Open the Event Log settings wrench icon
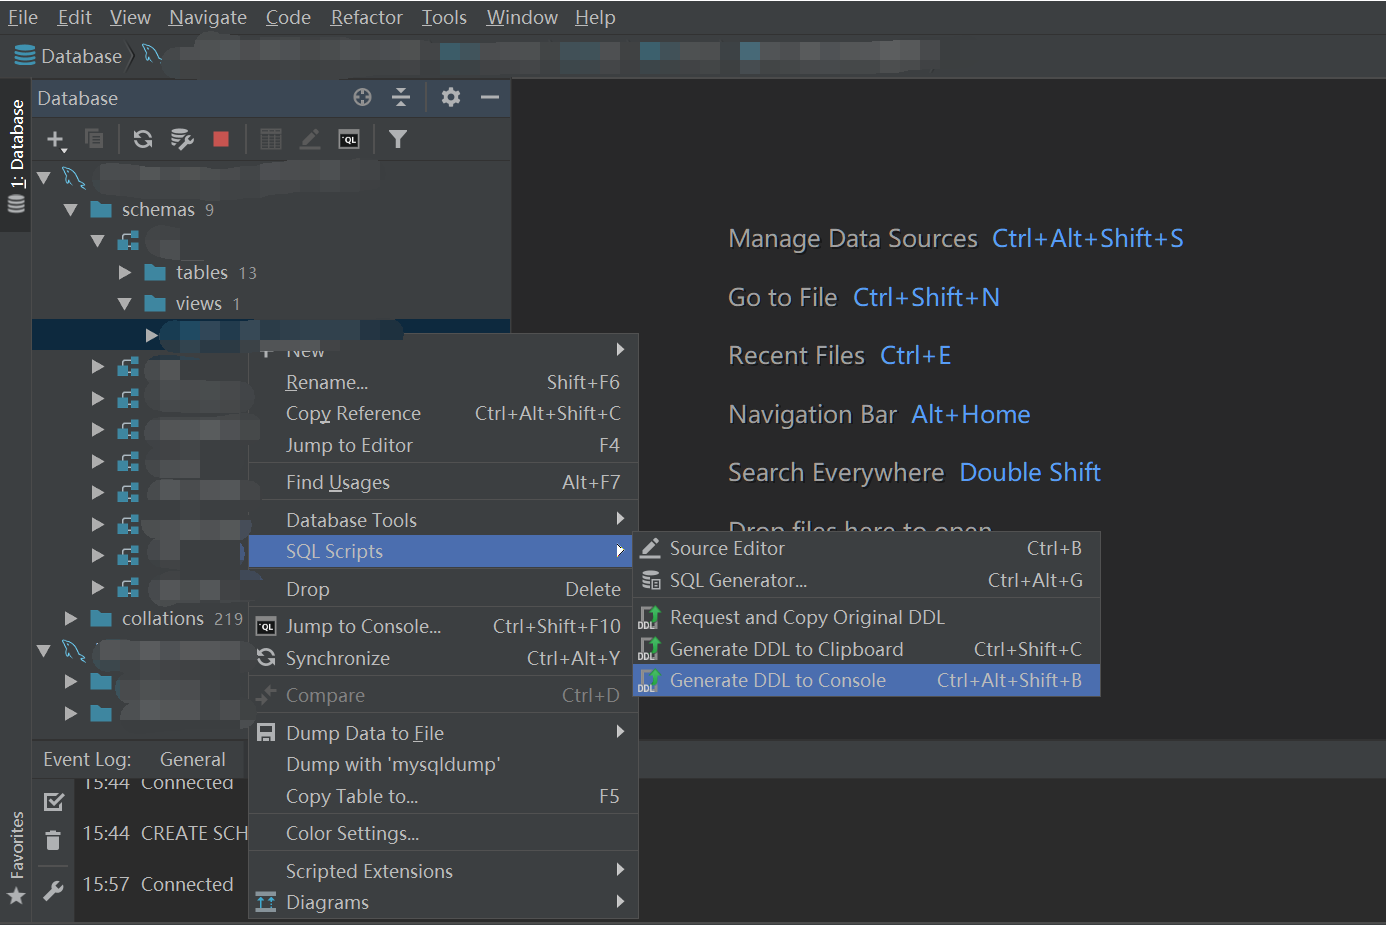The width and height of the screenshot is (1386, 925). (x=54, y=889)
